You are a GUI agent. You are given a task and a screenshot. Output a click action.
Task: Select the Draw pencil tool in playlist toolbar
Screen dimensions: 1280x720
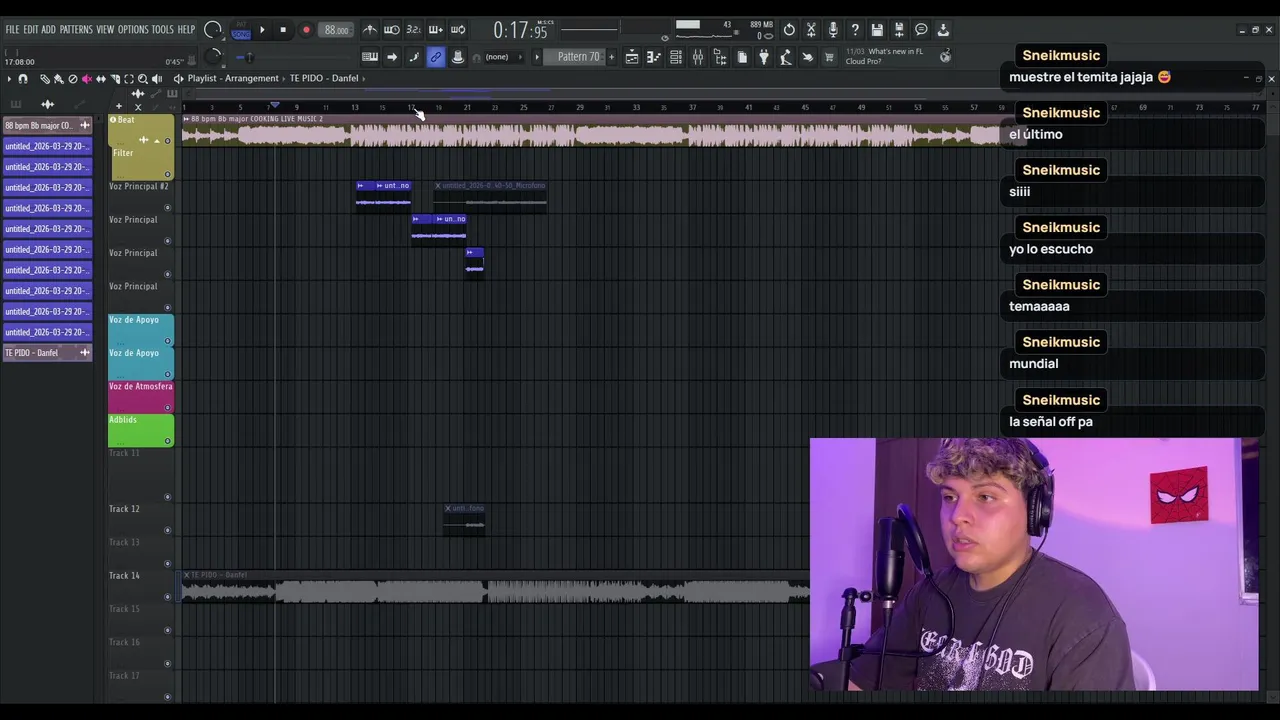[x=45, y=79]
